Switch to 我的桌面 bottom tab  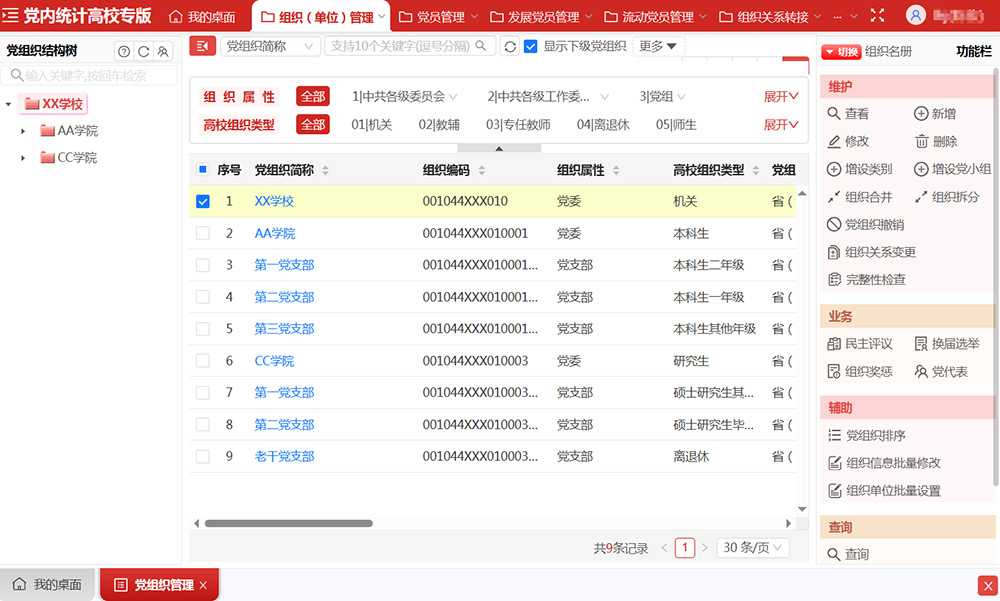tap(47, 584)
